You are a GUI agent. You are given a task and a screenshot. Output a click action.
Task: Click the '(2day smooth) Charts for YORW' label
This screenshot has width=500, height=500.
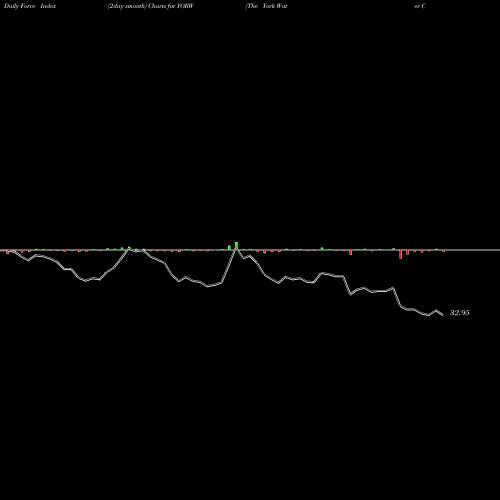tap(151, 6)
